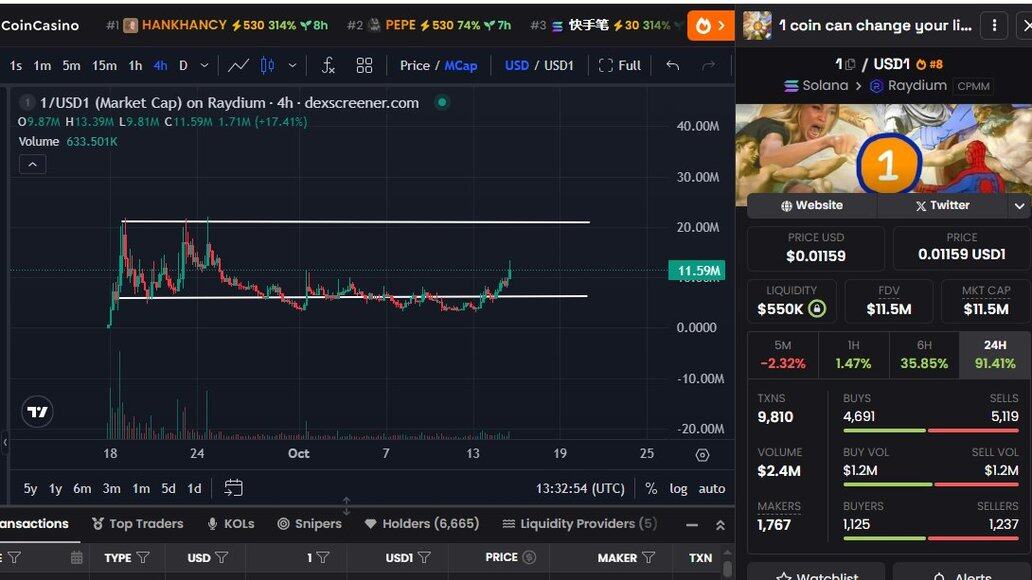Screen dimensions: 1032x580
Task: Open the indicators (fx) menu
Action: tap(328, 66)
